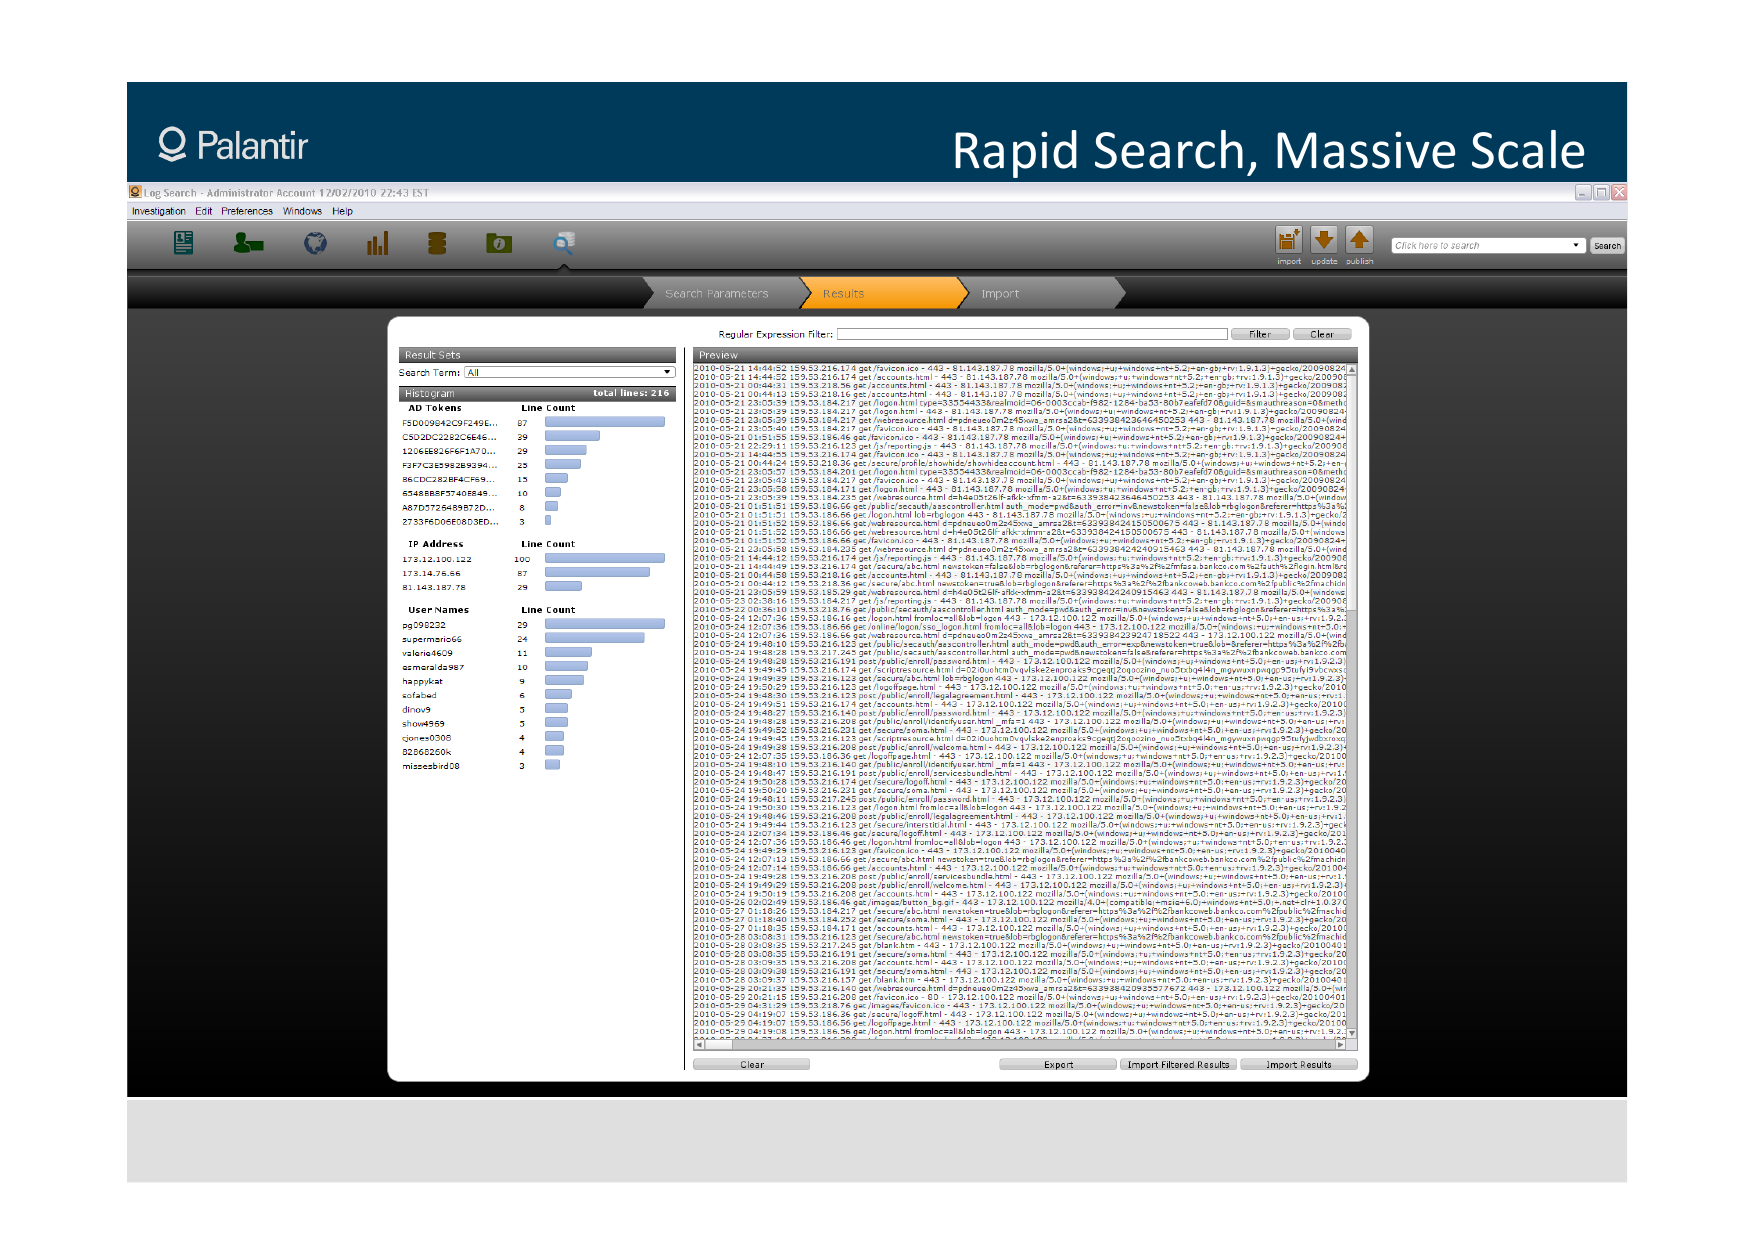Select AD token 1206EE826F6F1A70…

(450, 451)
